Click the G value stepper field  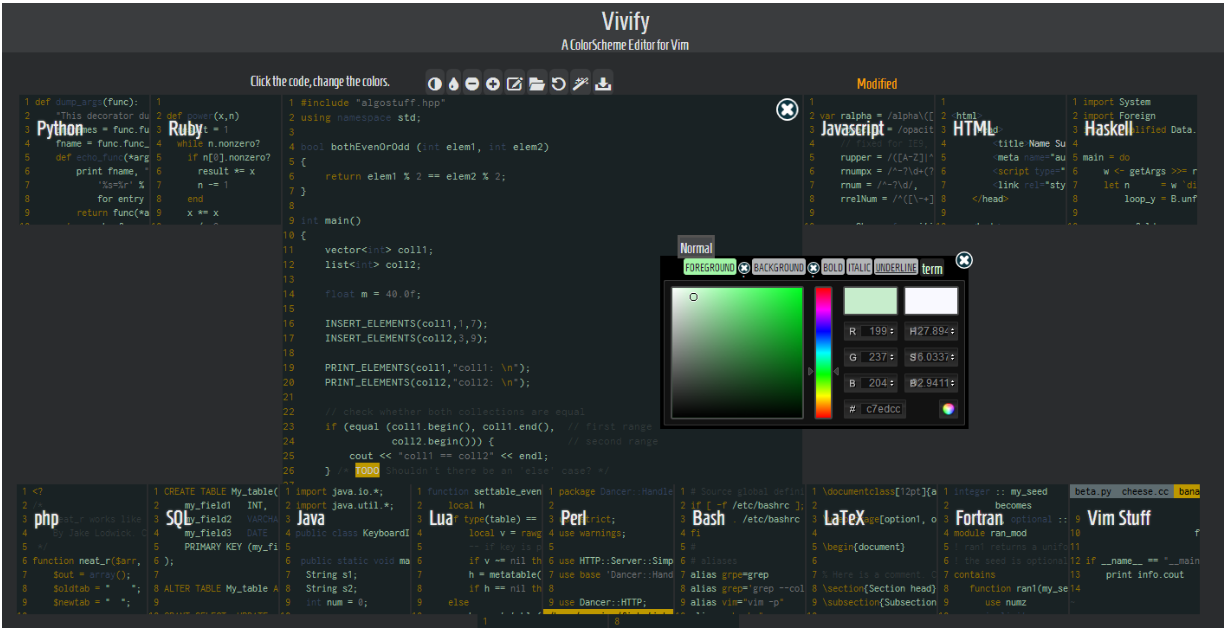(871, 357)
